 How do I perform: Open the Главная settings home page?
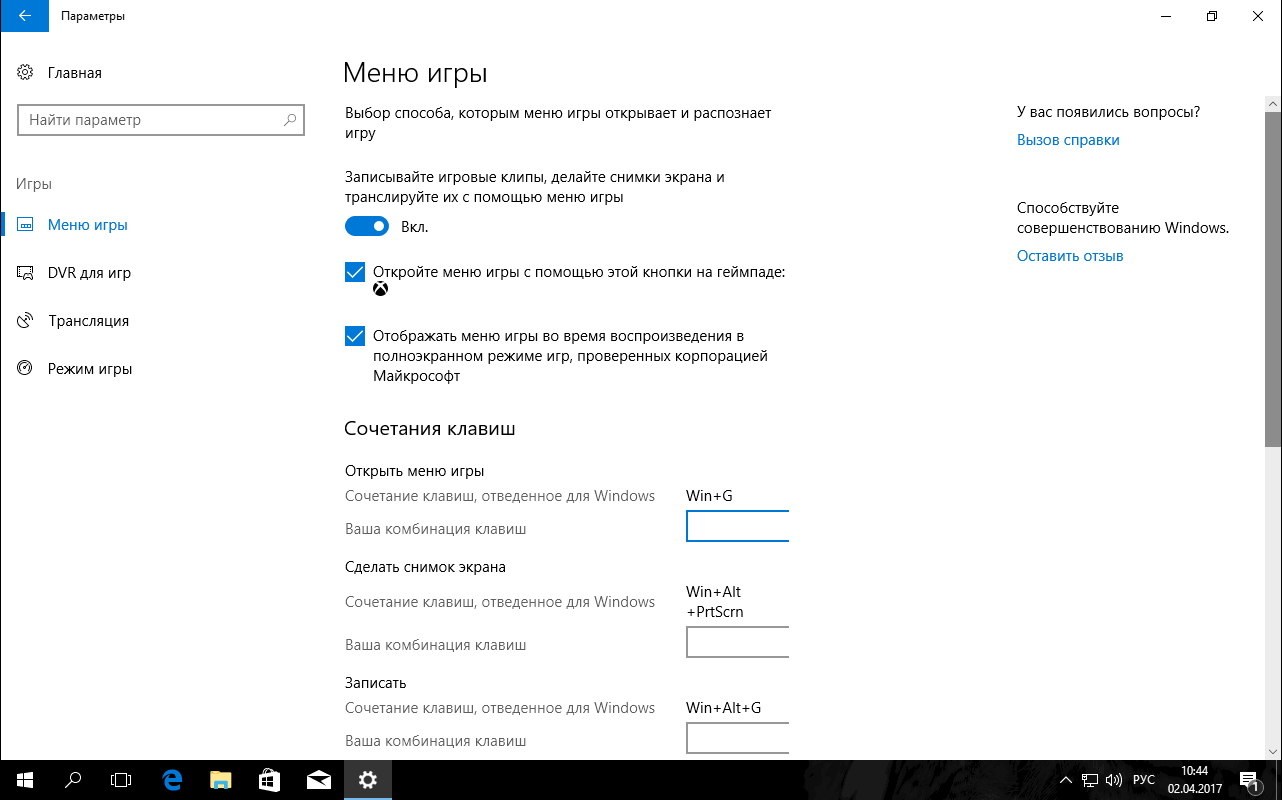coord(60,73)
